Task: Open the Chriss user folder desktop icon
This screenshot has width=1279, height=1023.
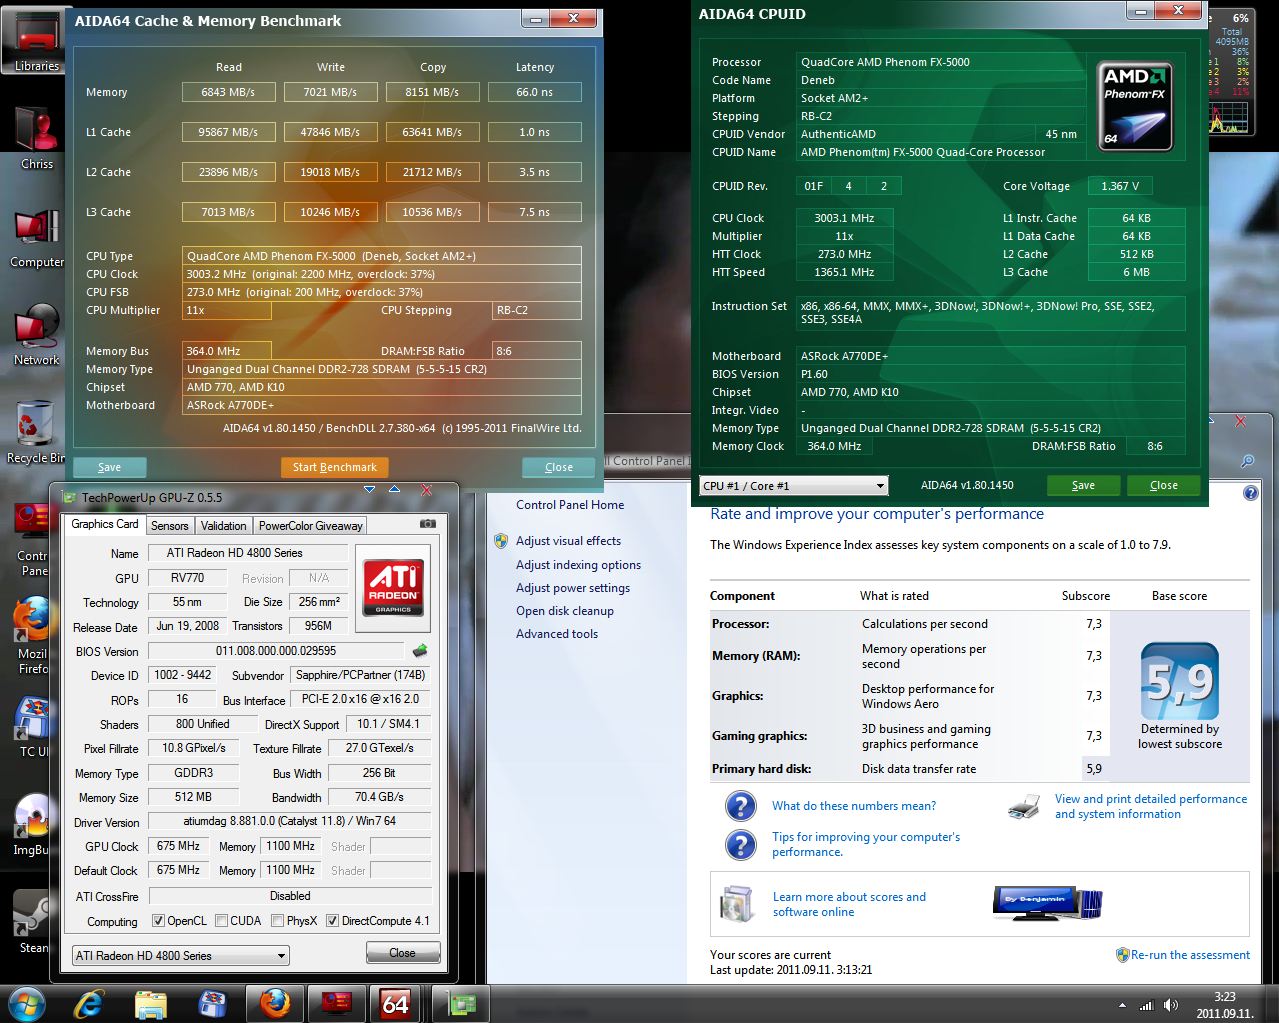Action: tap(37, 138)
